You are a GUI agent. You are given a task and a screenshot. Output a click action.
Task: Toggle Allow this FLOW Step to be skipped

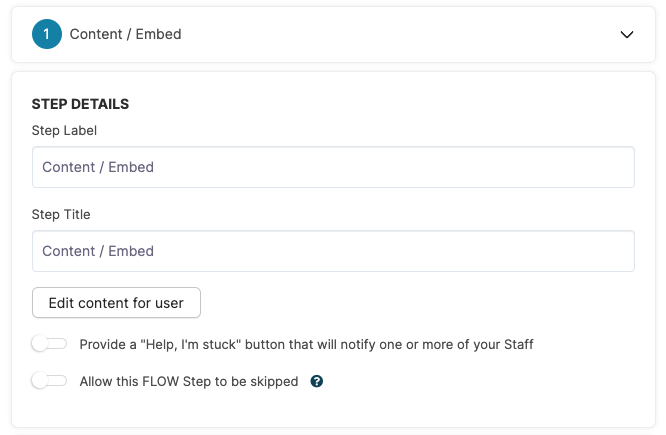[49, 381]
